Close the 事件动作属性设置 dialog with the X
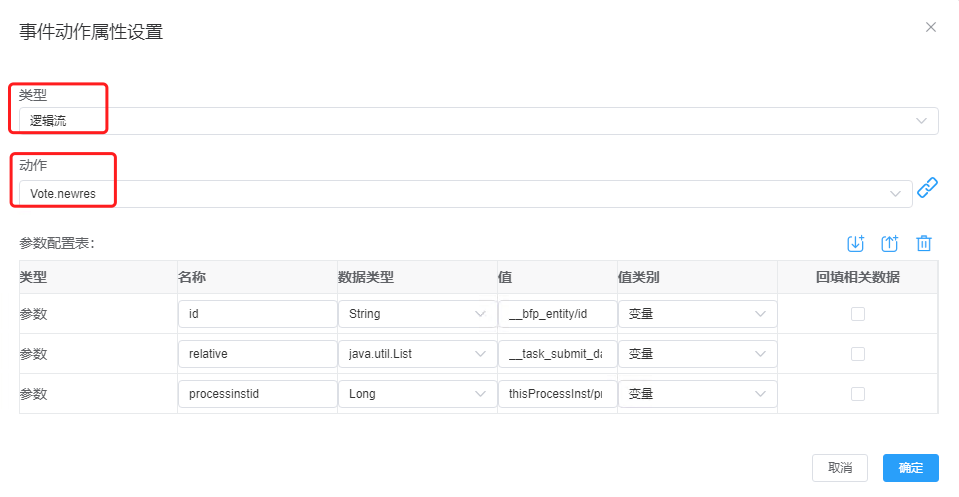Viewport: 959px width, 497px height. 931,27
